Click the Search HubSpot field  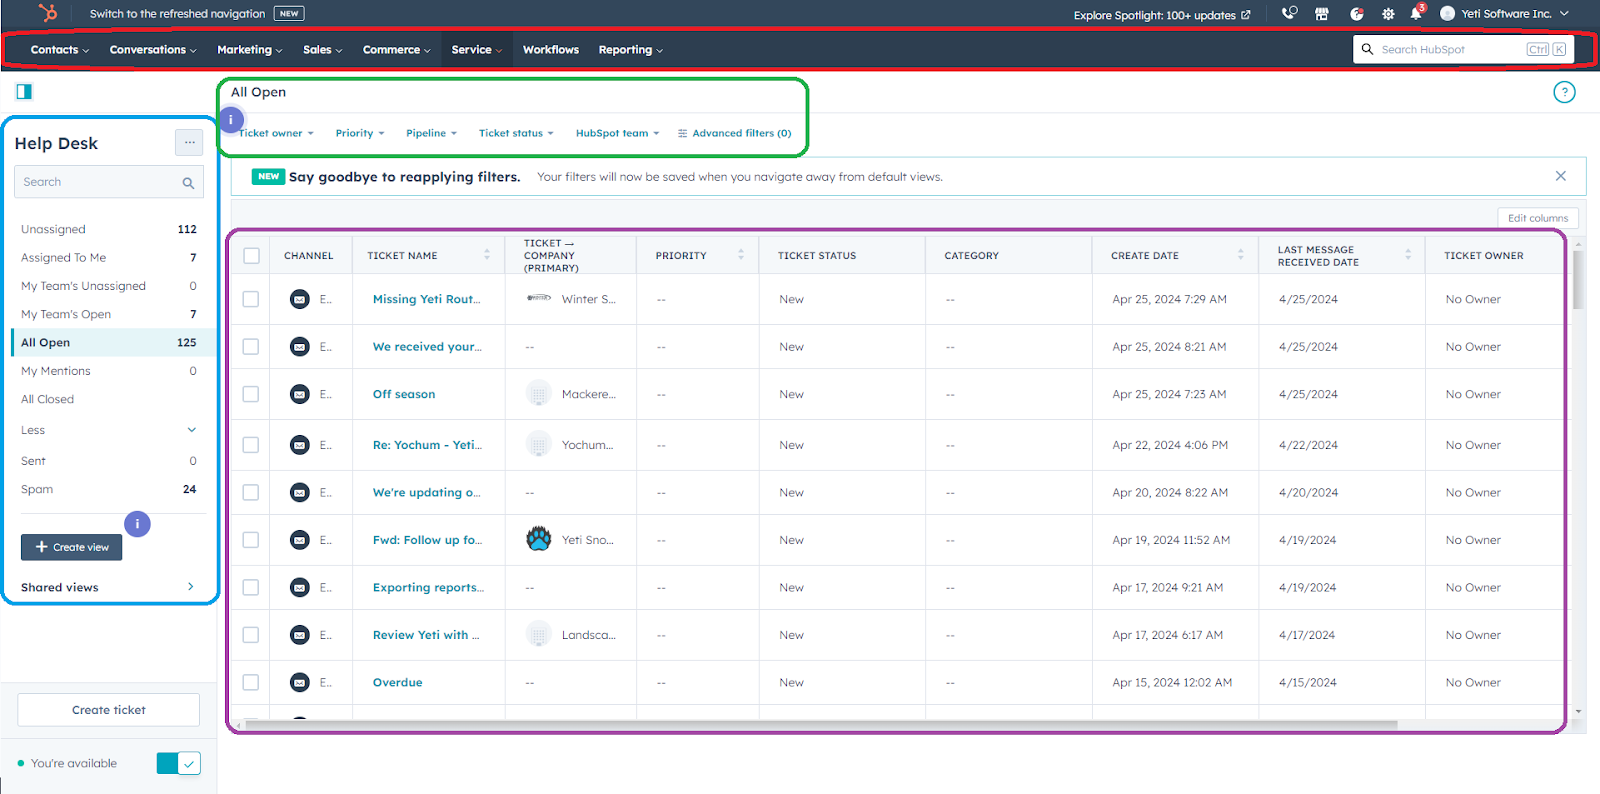[x=1450, y=50]
